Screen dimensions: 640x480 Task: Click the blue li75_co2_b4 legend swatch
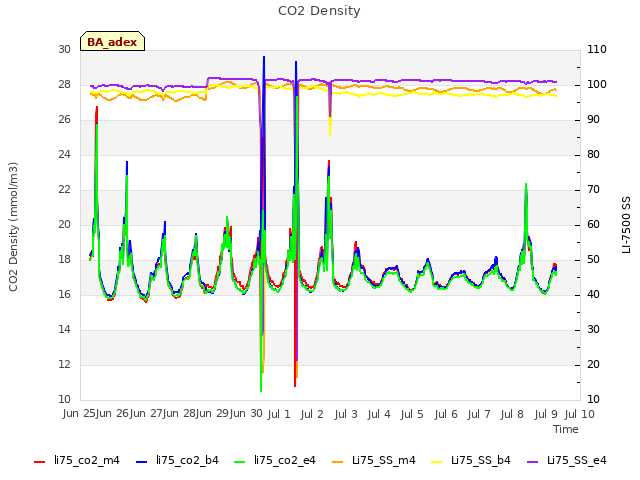tap(141, 462)
